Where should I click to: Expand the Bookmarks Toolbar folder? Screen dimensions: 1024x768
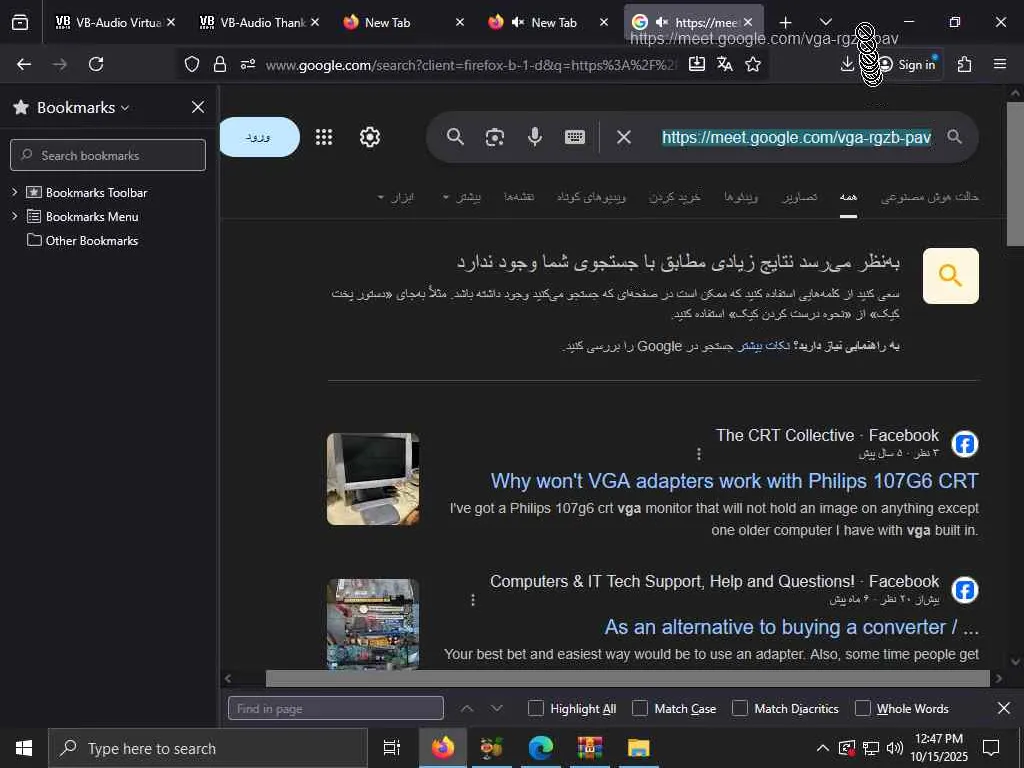click(14, 192)
